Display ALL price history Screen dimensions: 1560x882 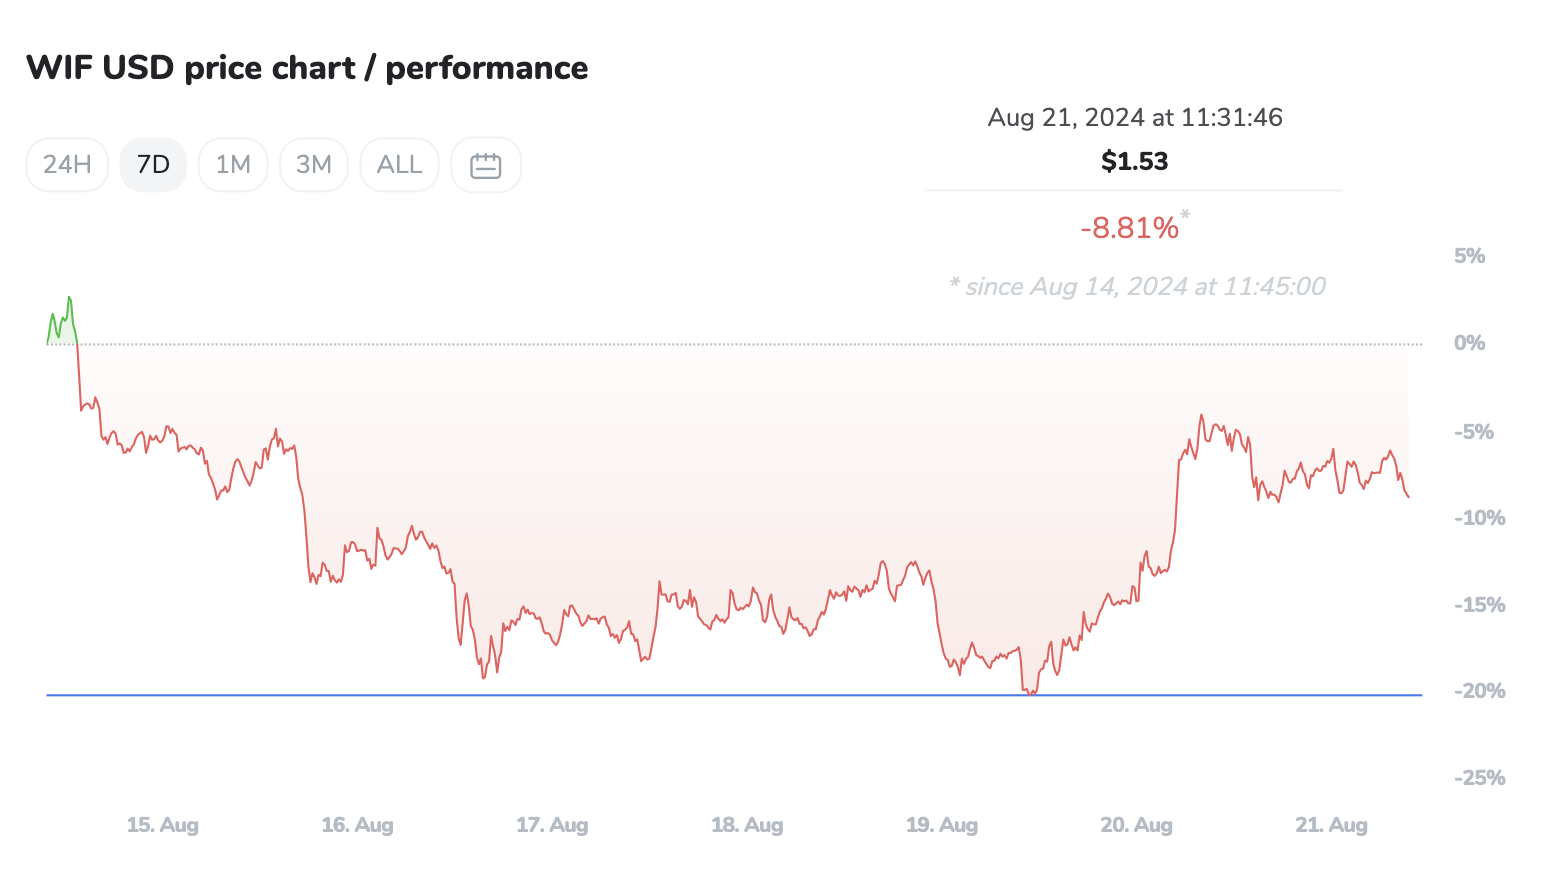[399, 165]
